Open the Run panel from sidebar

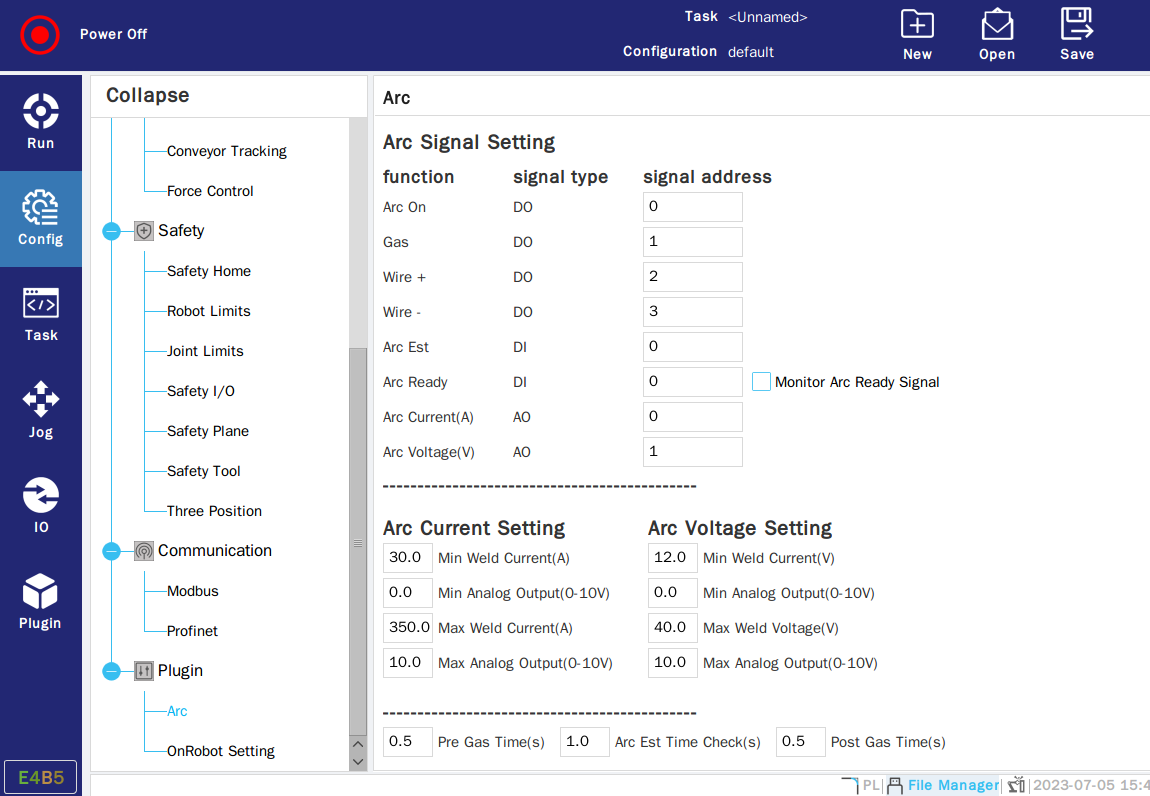tap(41, 121)
